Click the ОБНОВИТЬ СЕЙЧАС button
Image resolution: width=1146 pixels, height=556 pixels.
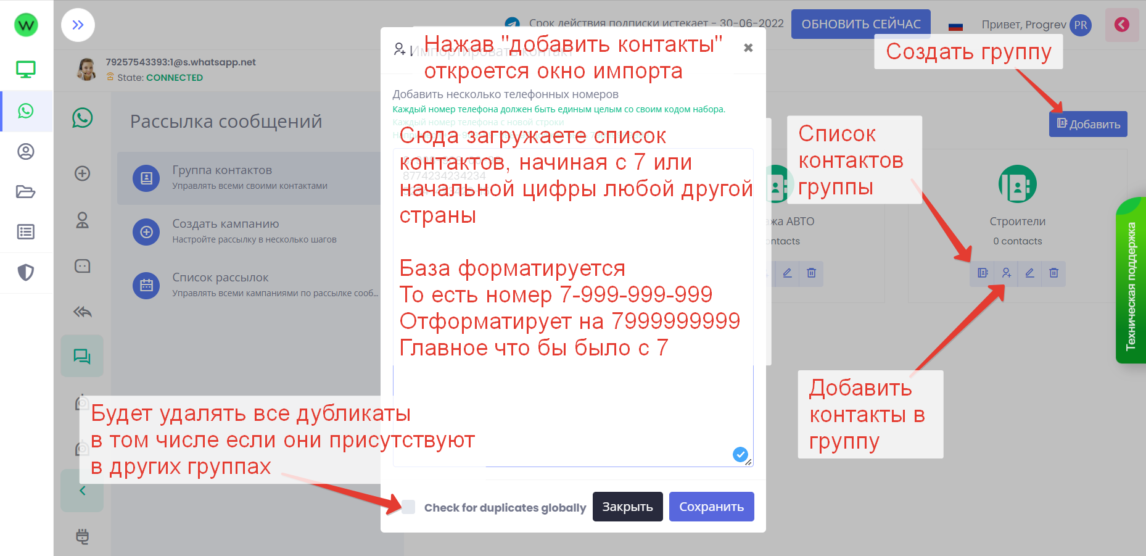click(861, 25)
